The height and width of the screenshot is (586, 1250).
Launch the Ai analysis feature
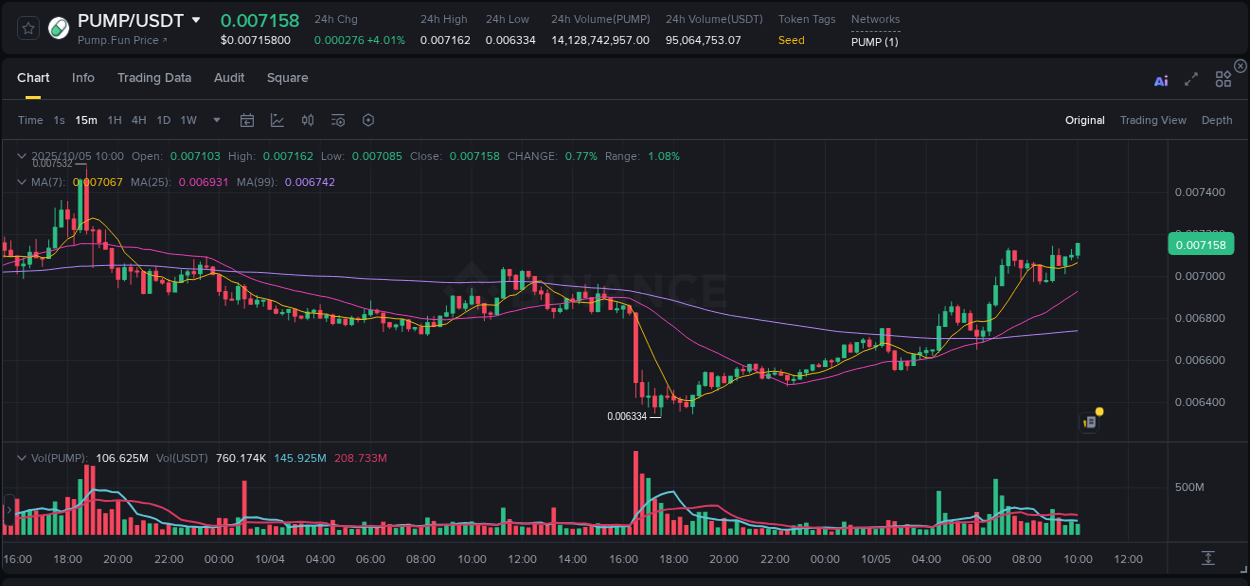pyautogui.click(x=1161, y=80)
